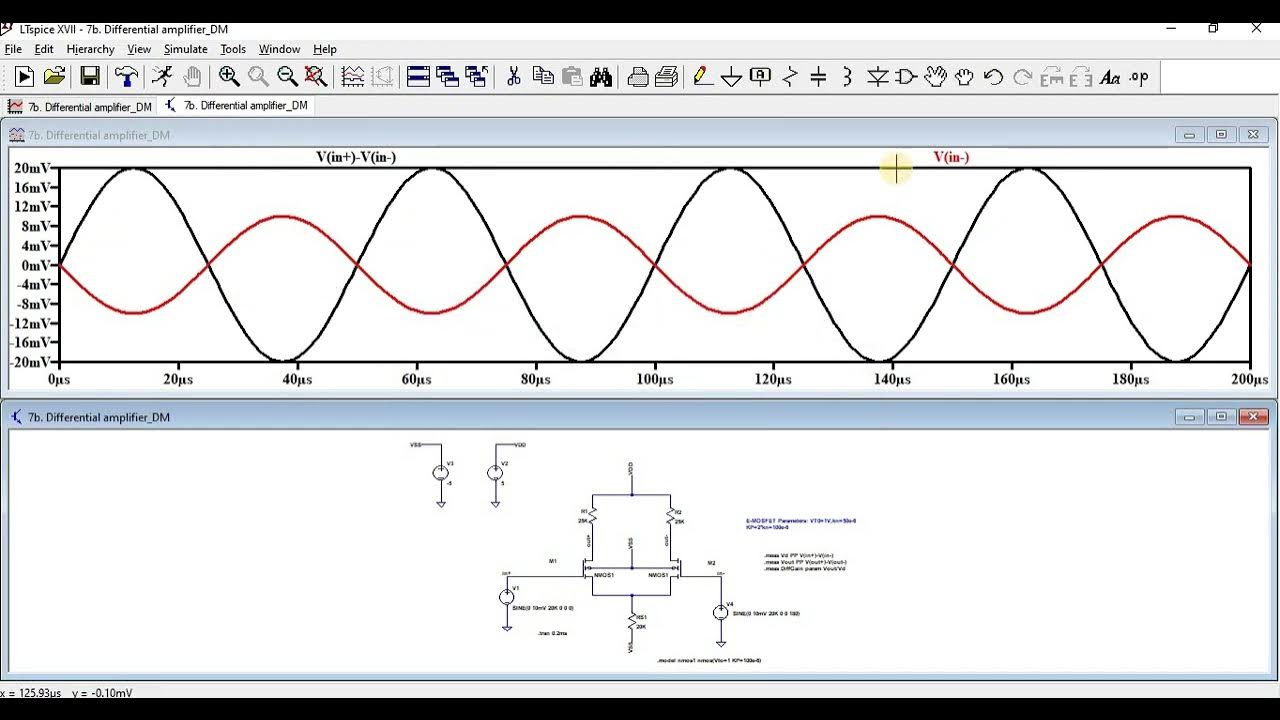Click the RS1 resistor in schematic
1280x720 pixels.
click(x=632, y=622)
